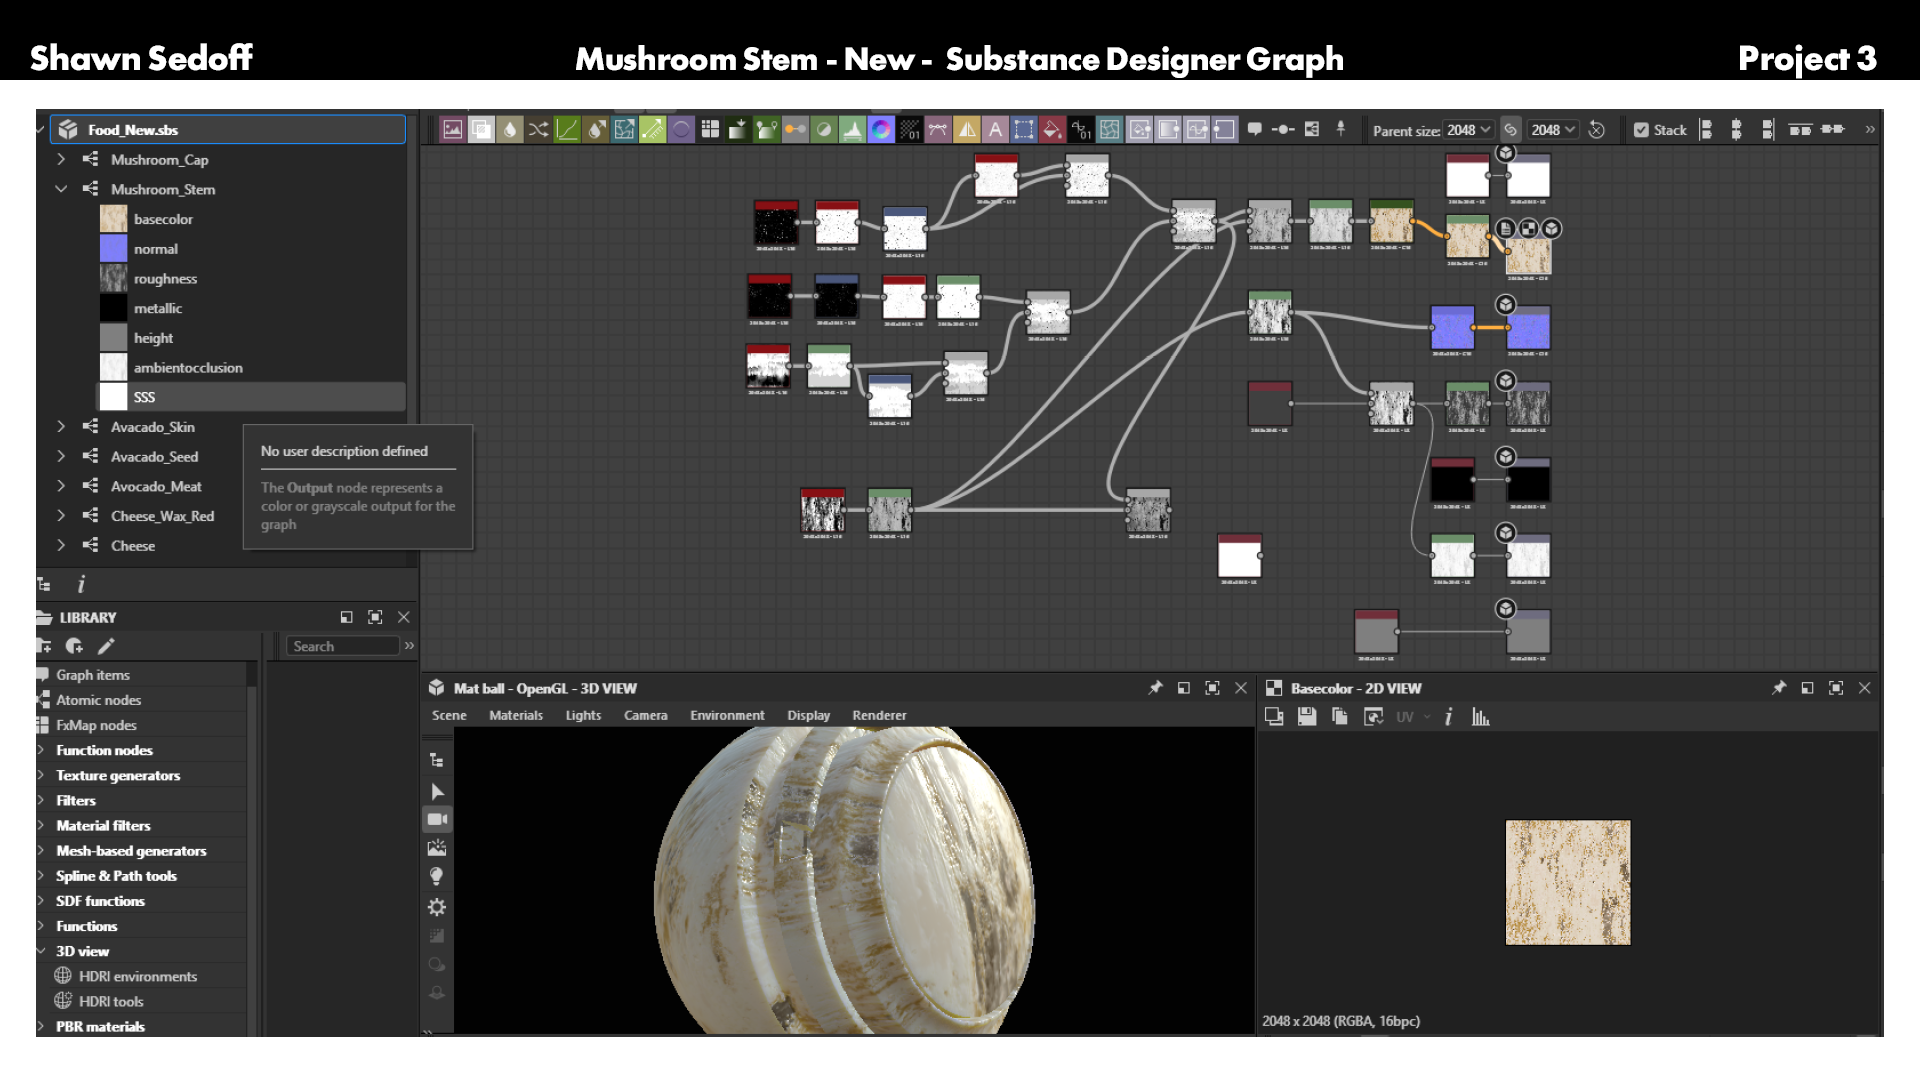Select the roughness output in explorer
Viewport: 1920px width, 1080px height.
tap(165, 279)
